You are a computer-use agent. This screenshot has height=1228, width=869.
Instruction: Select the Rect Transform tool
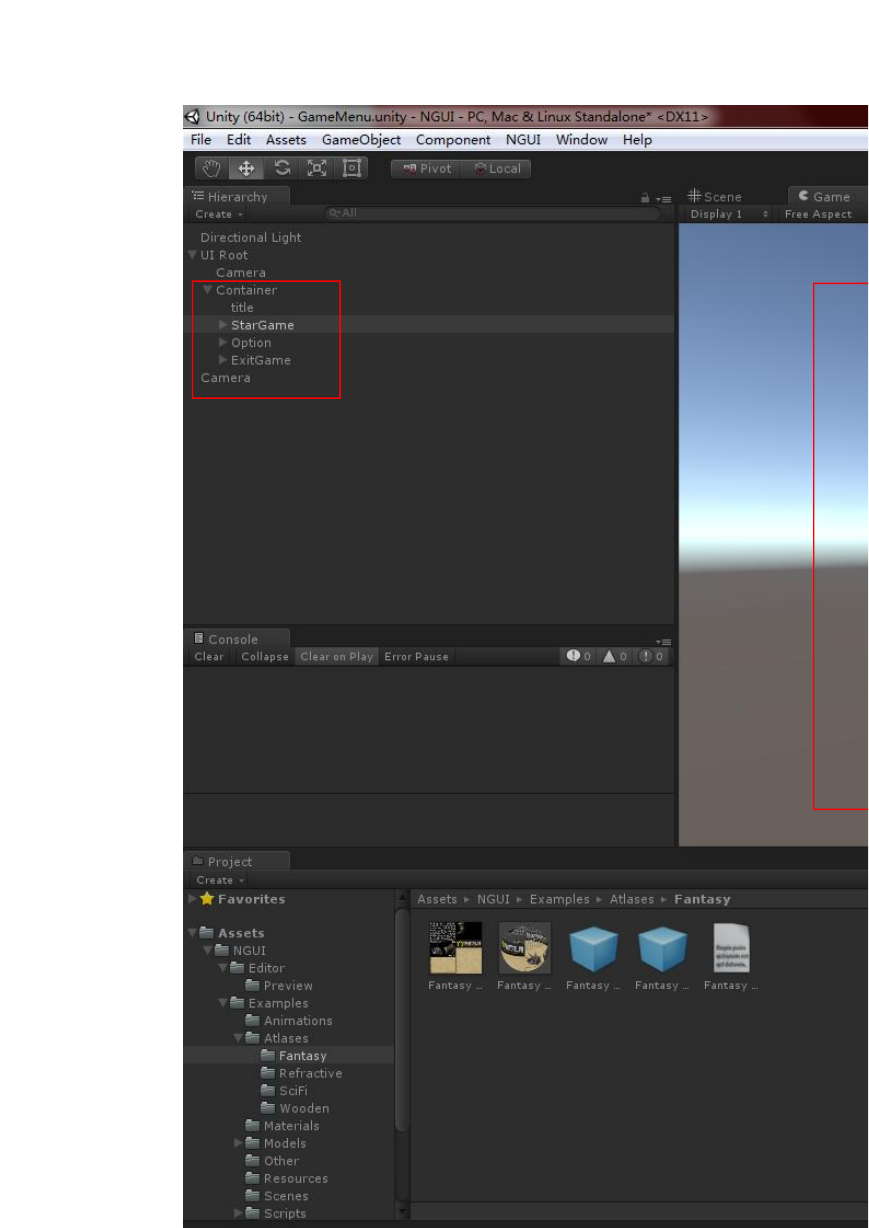point(352,168)
